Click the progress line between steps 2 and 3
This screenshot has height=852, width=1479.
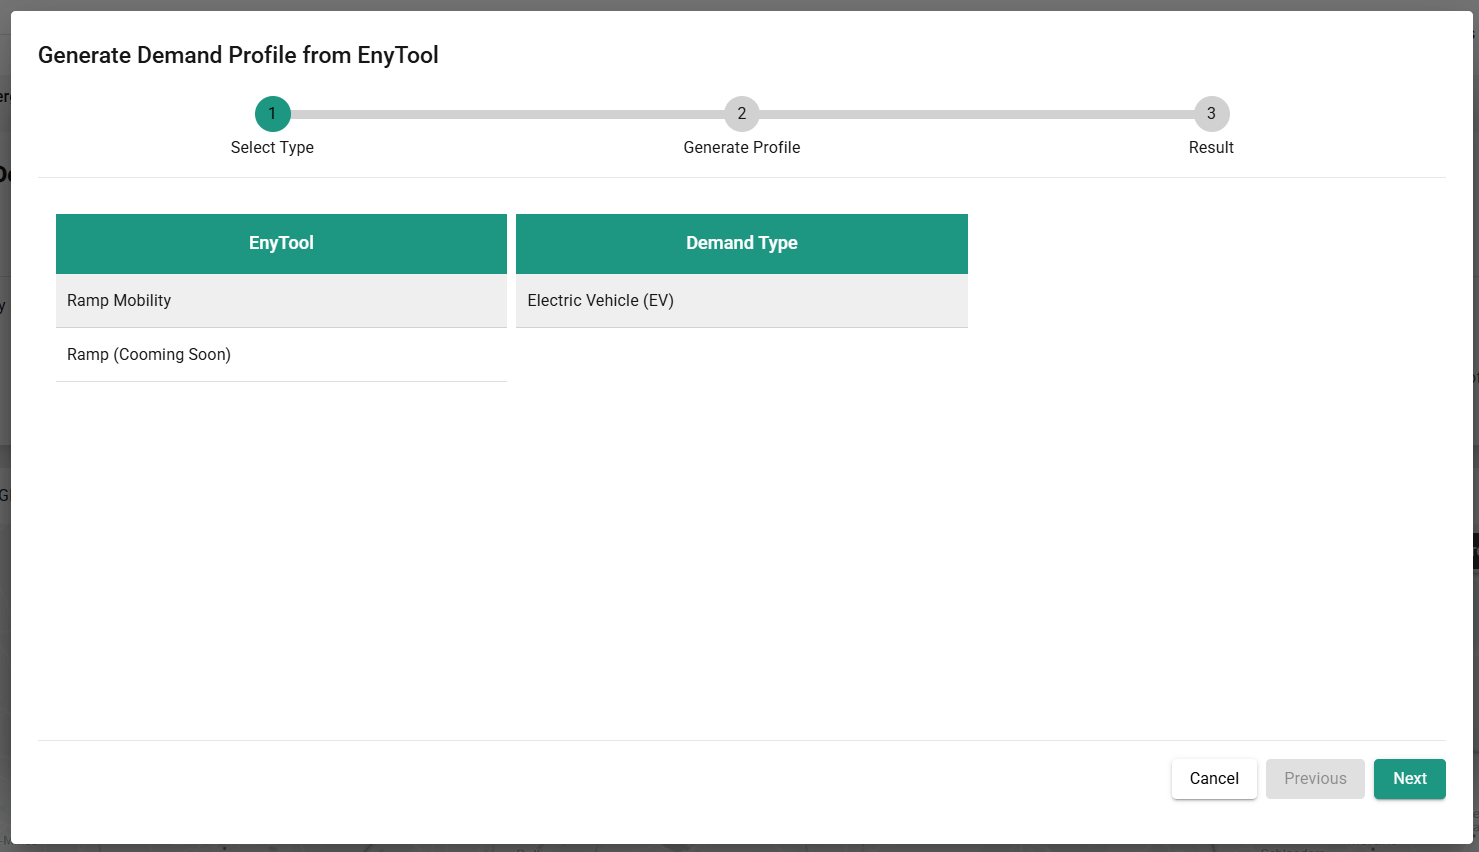click(x=976, y=114)
